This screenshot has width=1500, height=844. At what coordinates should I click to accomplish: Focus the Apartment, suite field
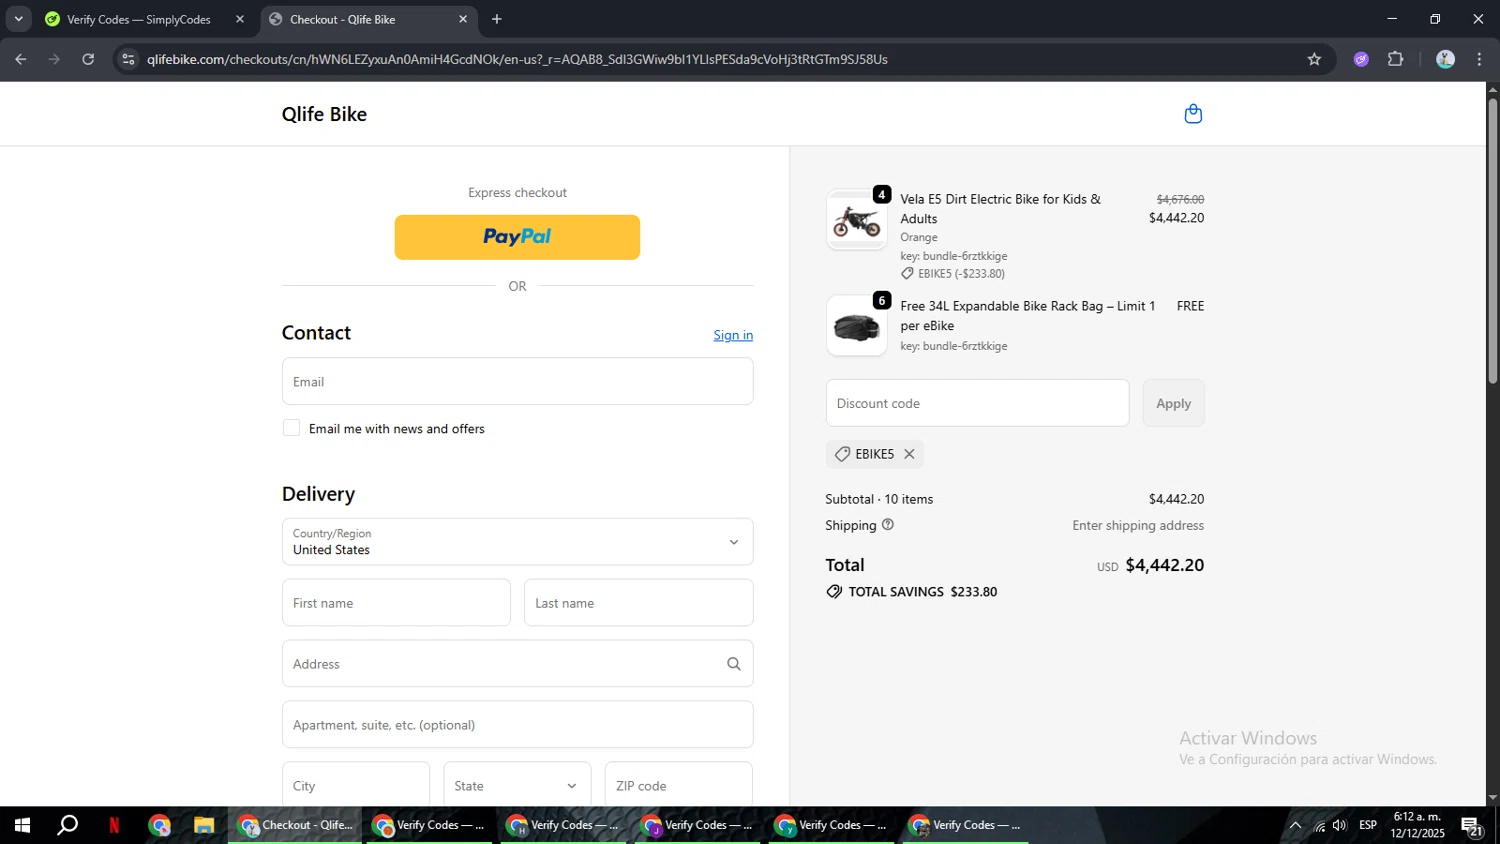(x=517, y=725)
